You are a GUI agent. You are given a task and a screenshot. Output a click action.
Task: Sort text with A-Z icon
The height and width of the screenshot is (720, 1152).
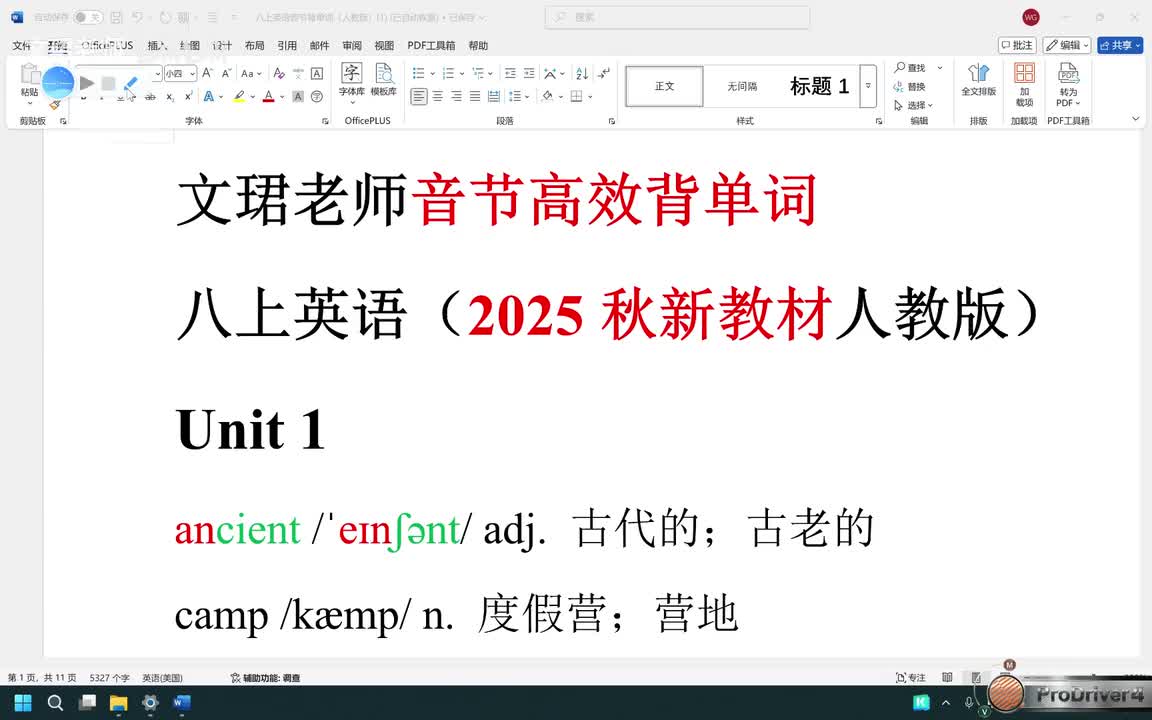(x=582, y=73)
